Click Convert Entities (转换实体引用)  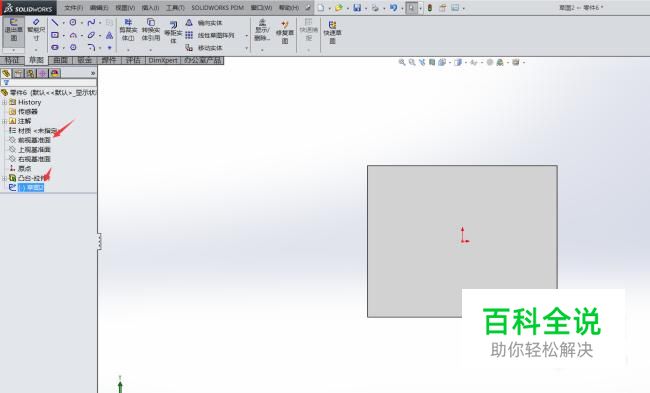[x=151, y=30]
